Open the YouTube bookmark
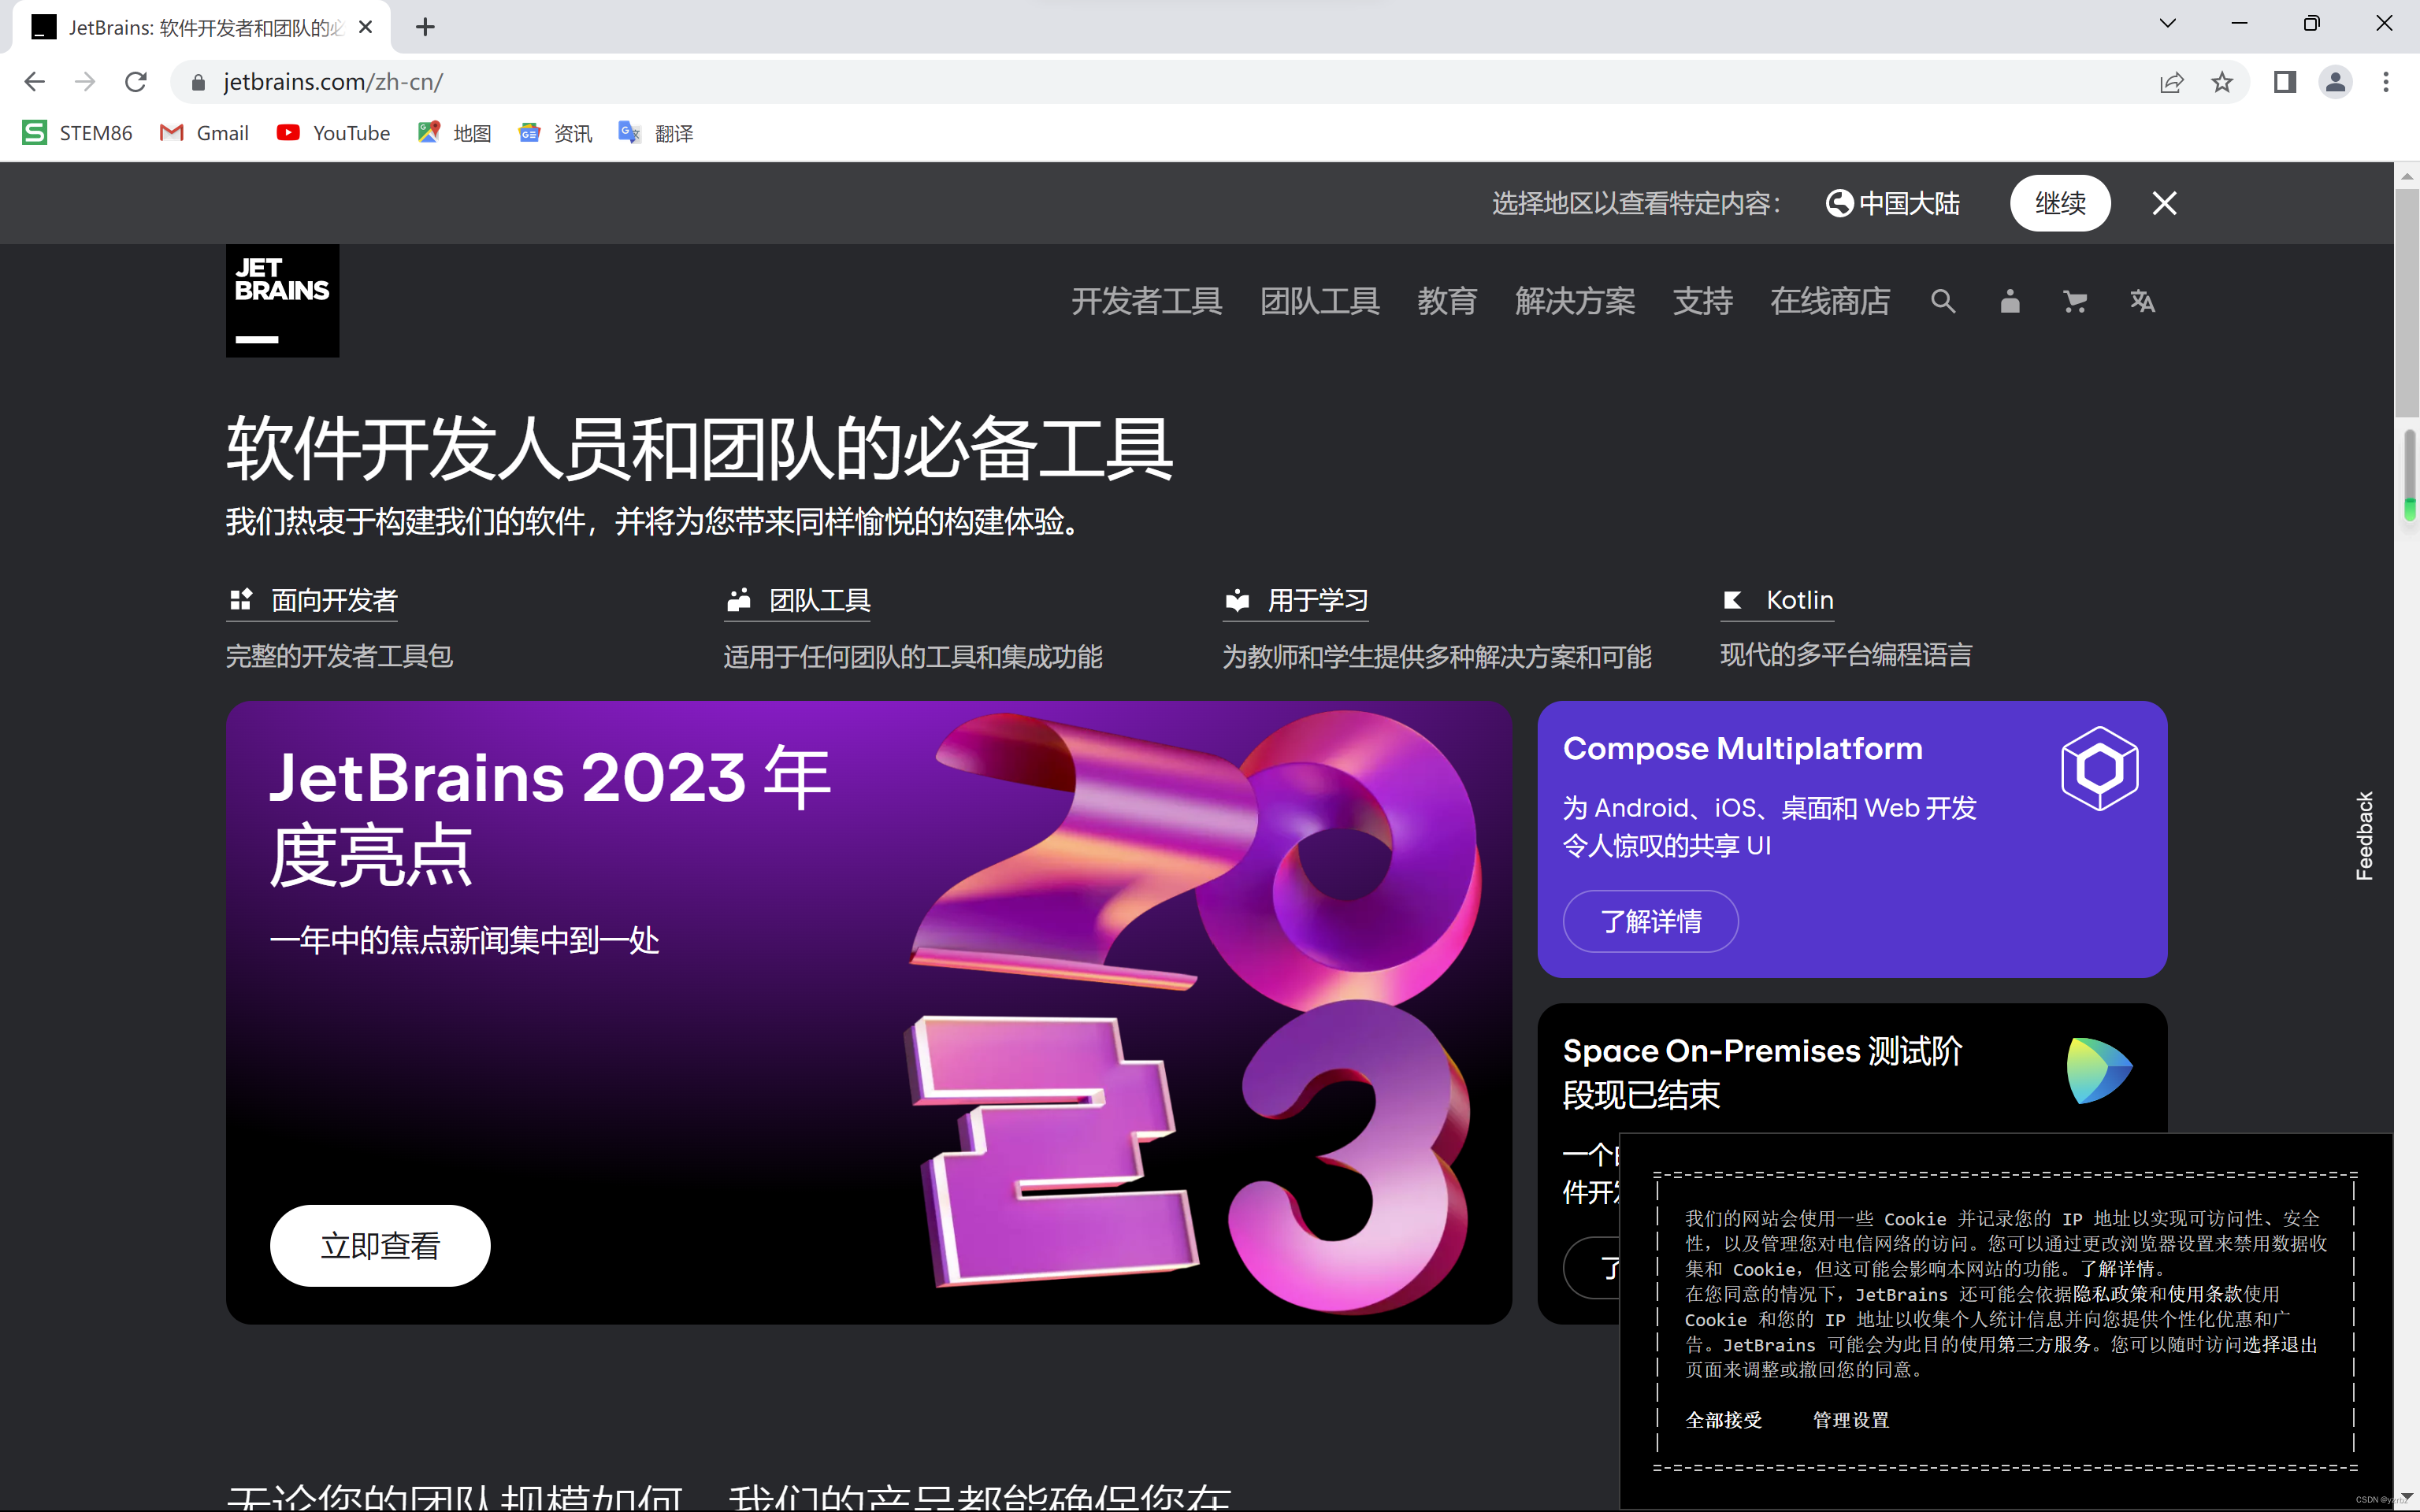Viewport: 2420px width, 1512px height. pos(333,133)
